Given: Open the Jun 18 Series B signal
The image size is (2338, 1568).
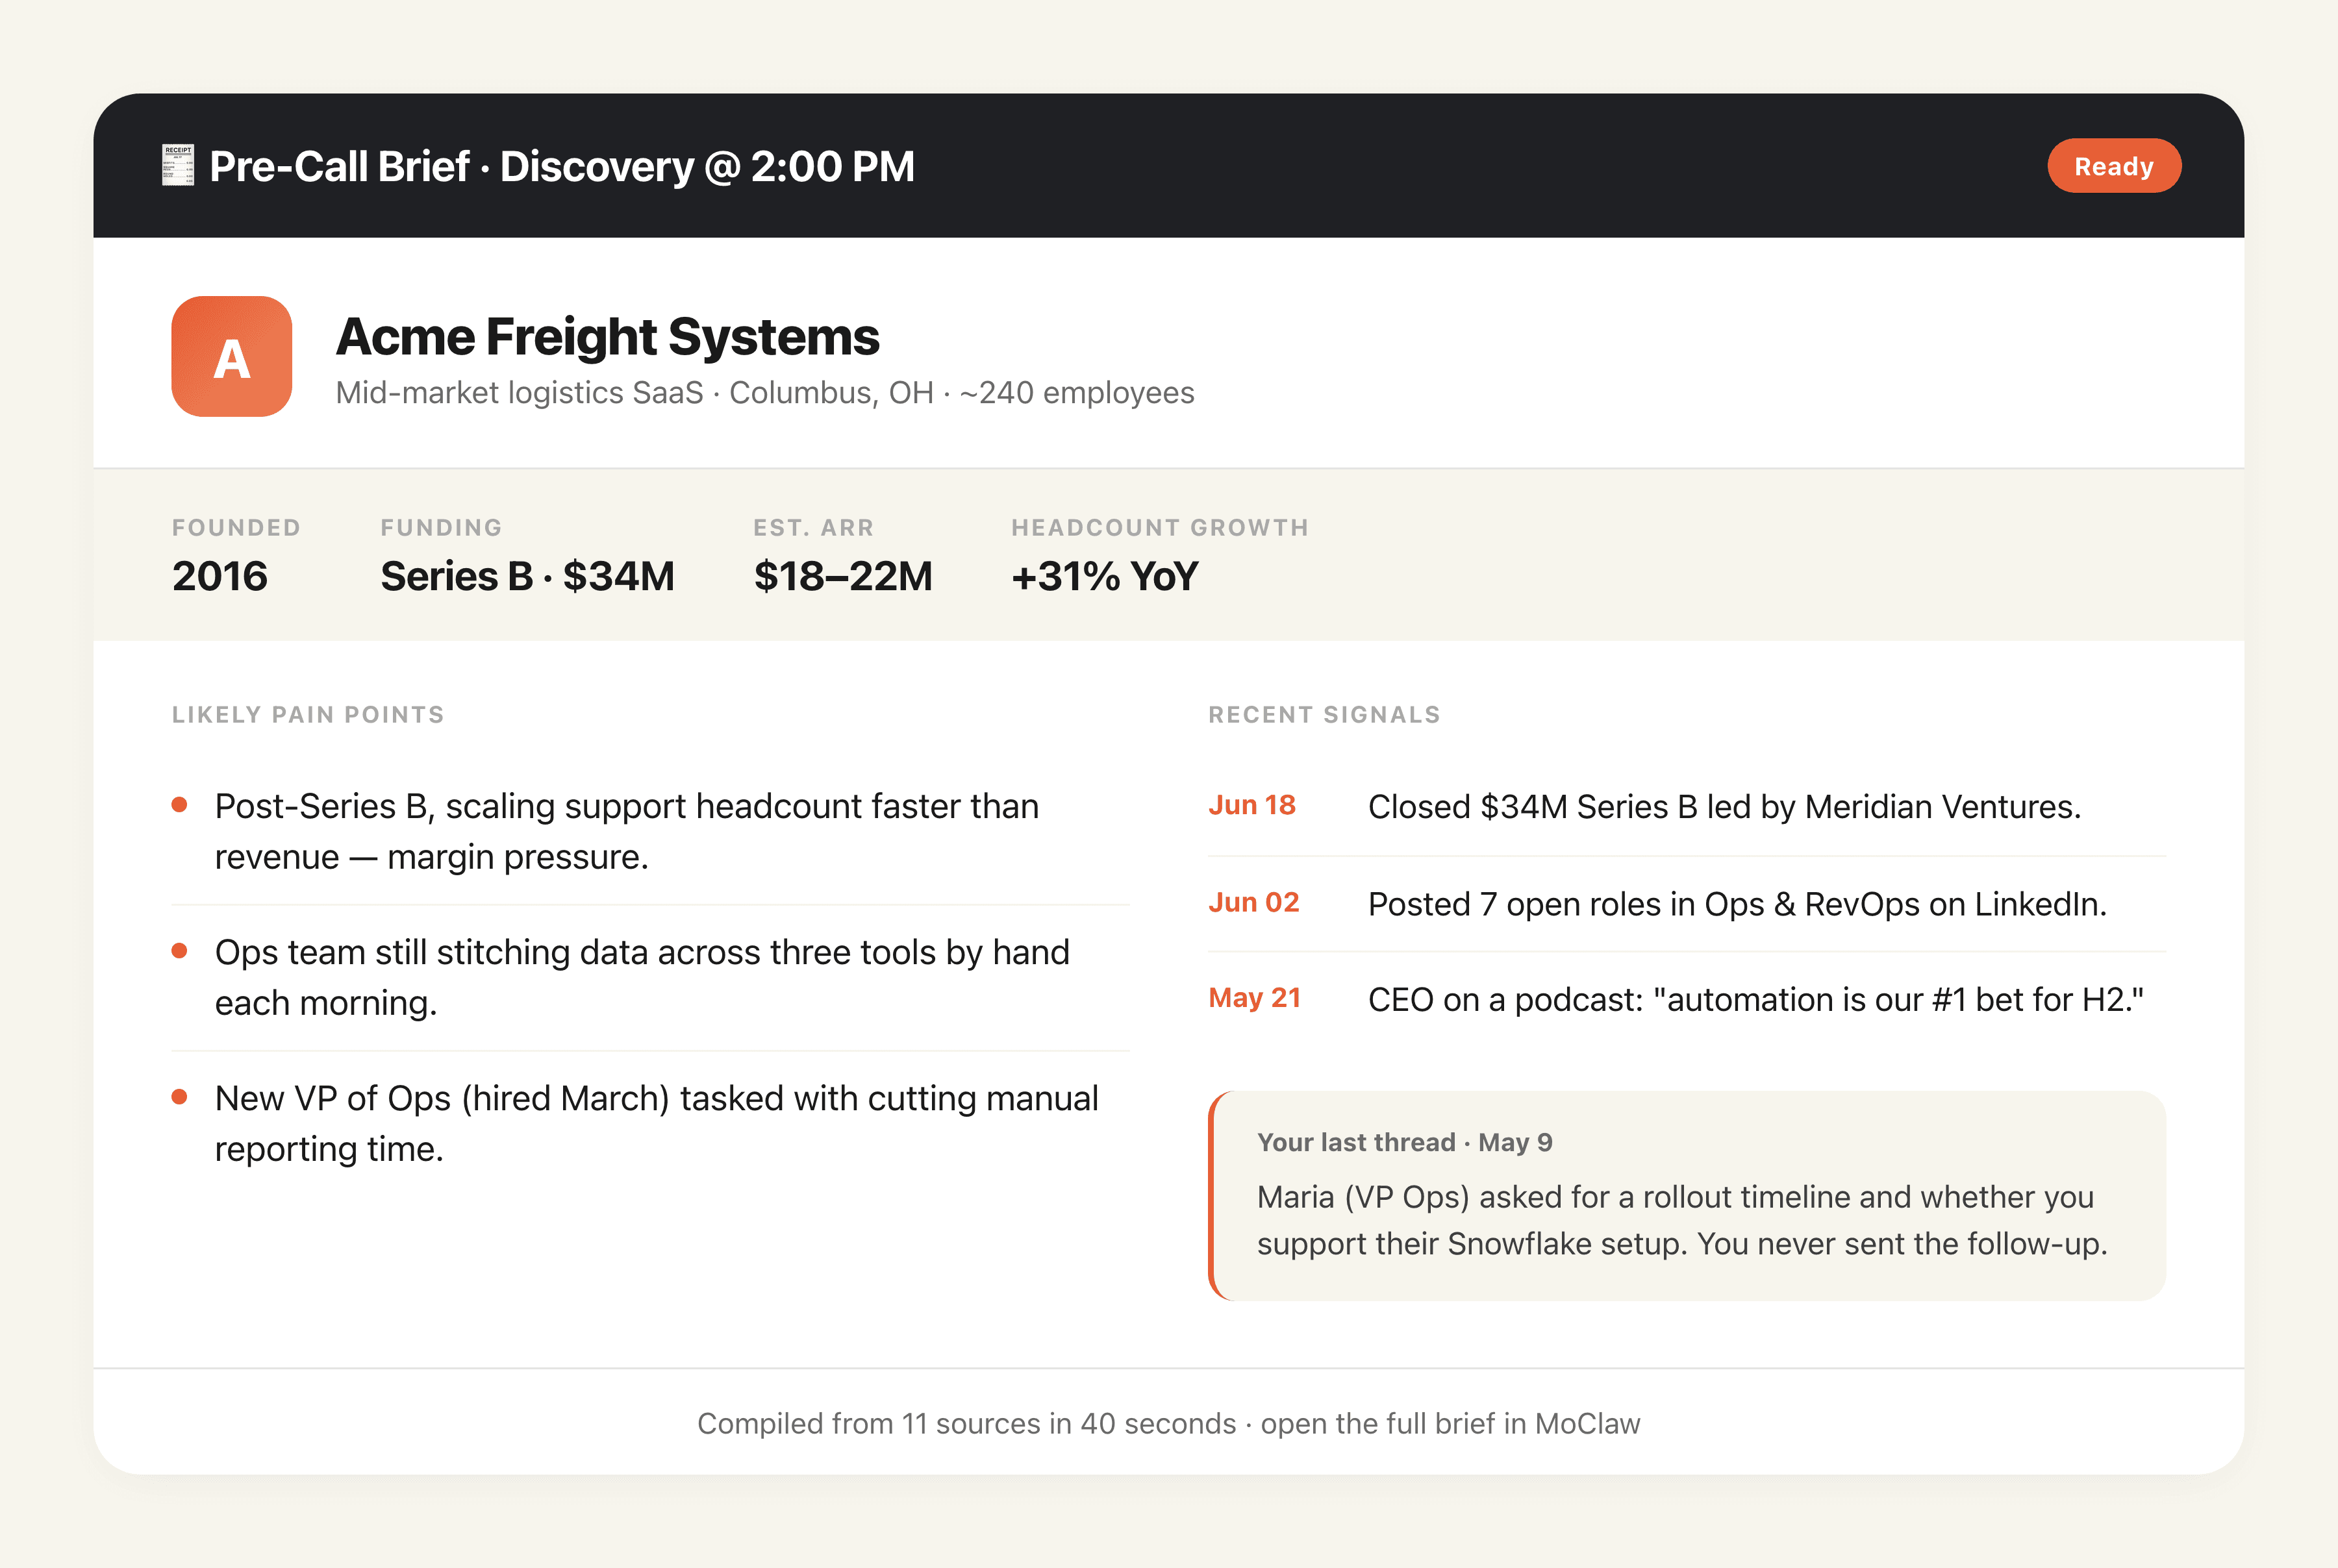Looking at the screenshot, I should (1687, 807).
